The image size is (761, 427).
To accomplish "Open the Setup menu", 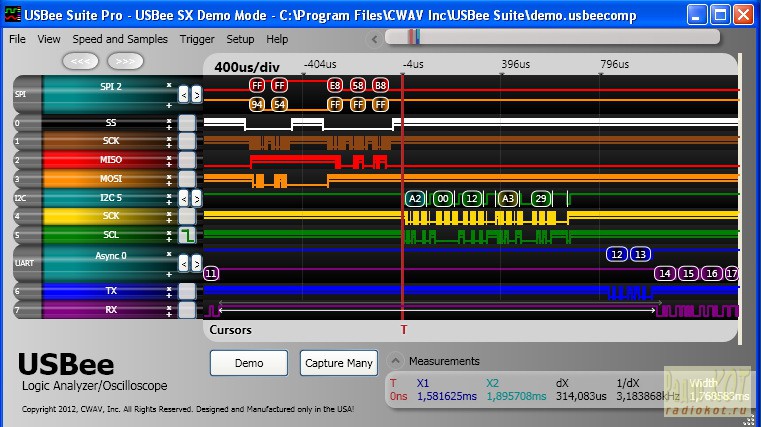I will 240,39.
